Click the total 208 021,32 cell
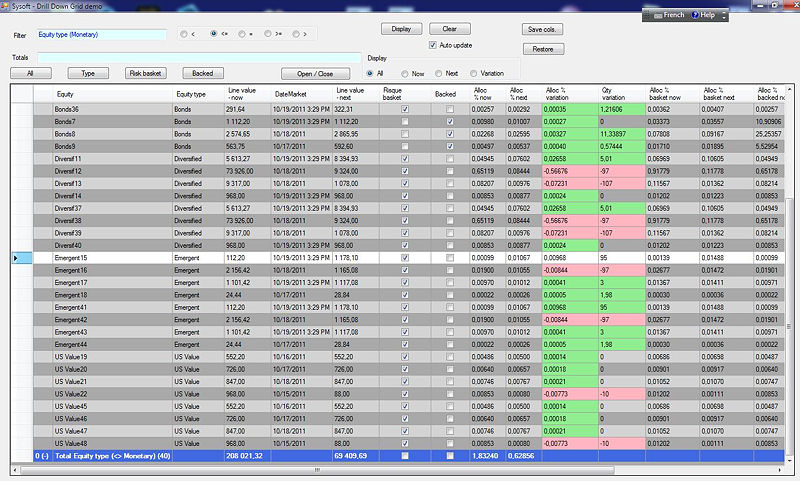The height and width of the screenshot is (481, 800). pyautogui.click(x=247, y=456)
